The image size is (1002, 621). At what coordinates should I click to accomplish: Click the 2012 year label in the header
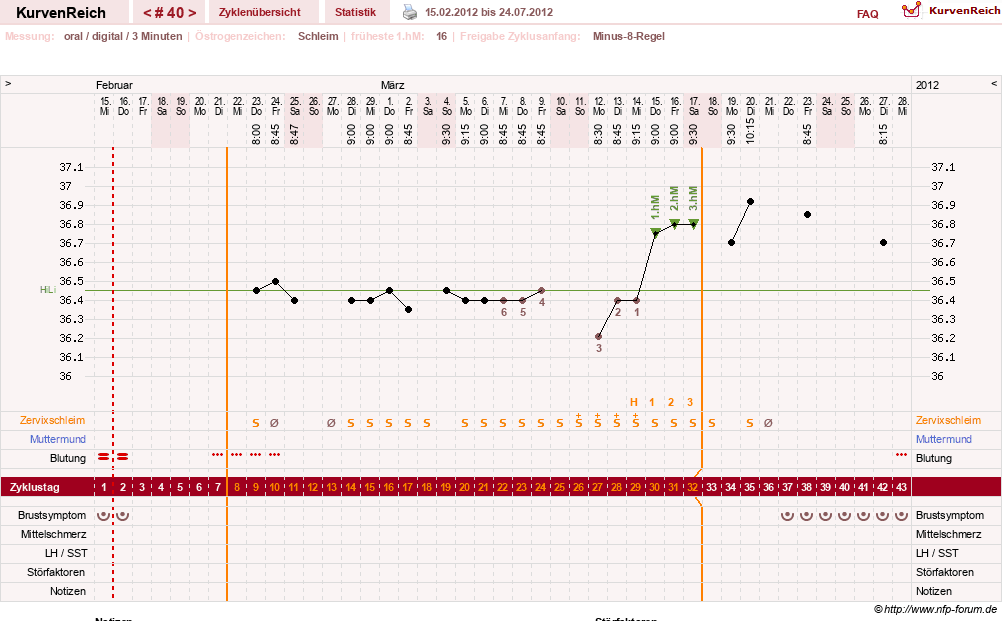coord(927,85)
